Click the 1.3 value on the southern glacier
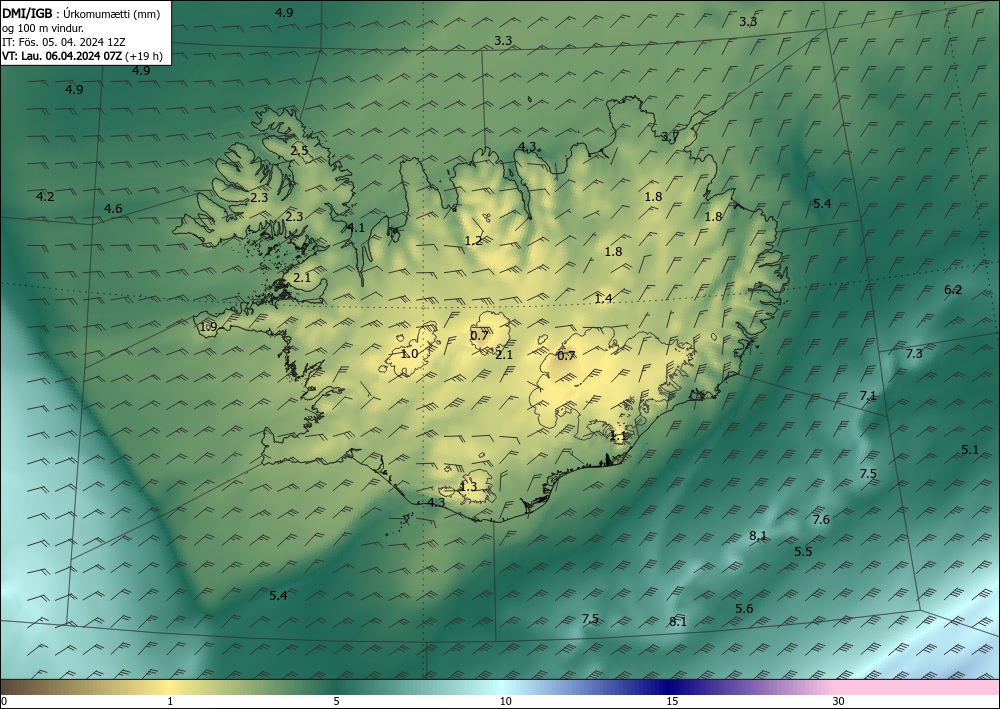This screenshot has width=1000, height=709. point(468,486)
